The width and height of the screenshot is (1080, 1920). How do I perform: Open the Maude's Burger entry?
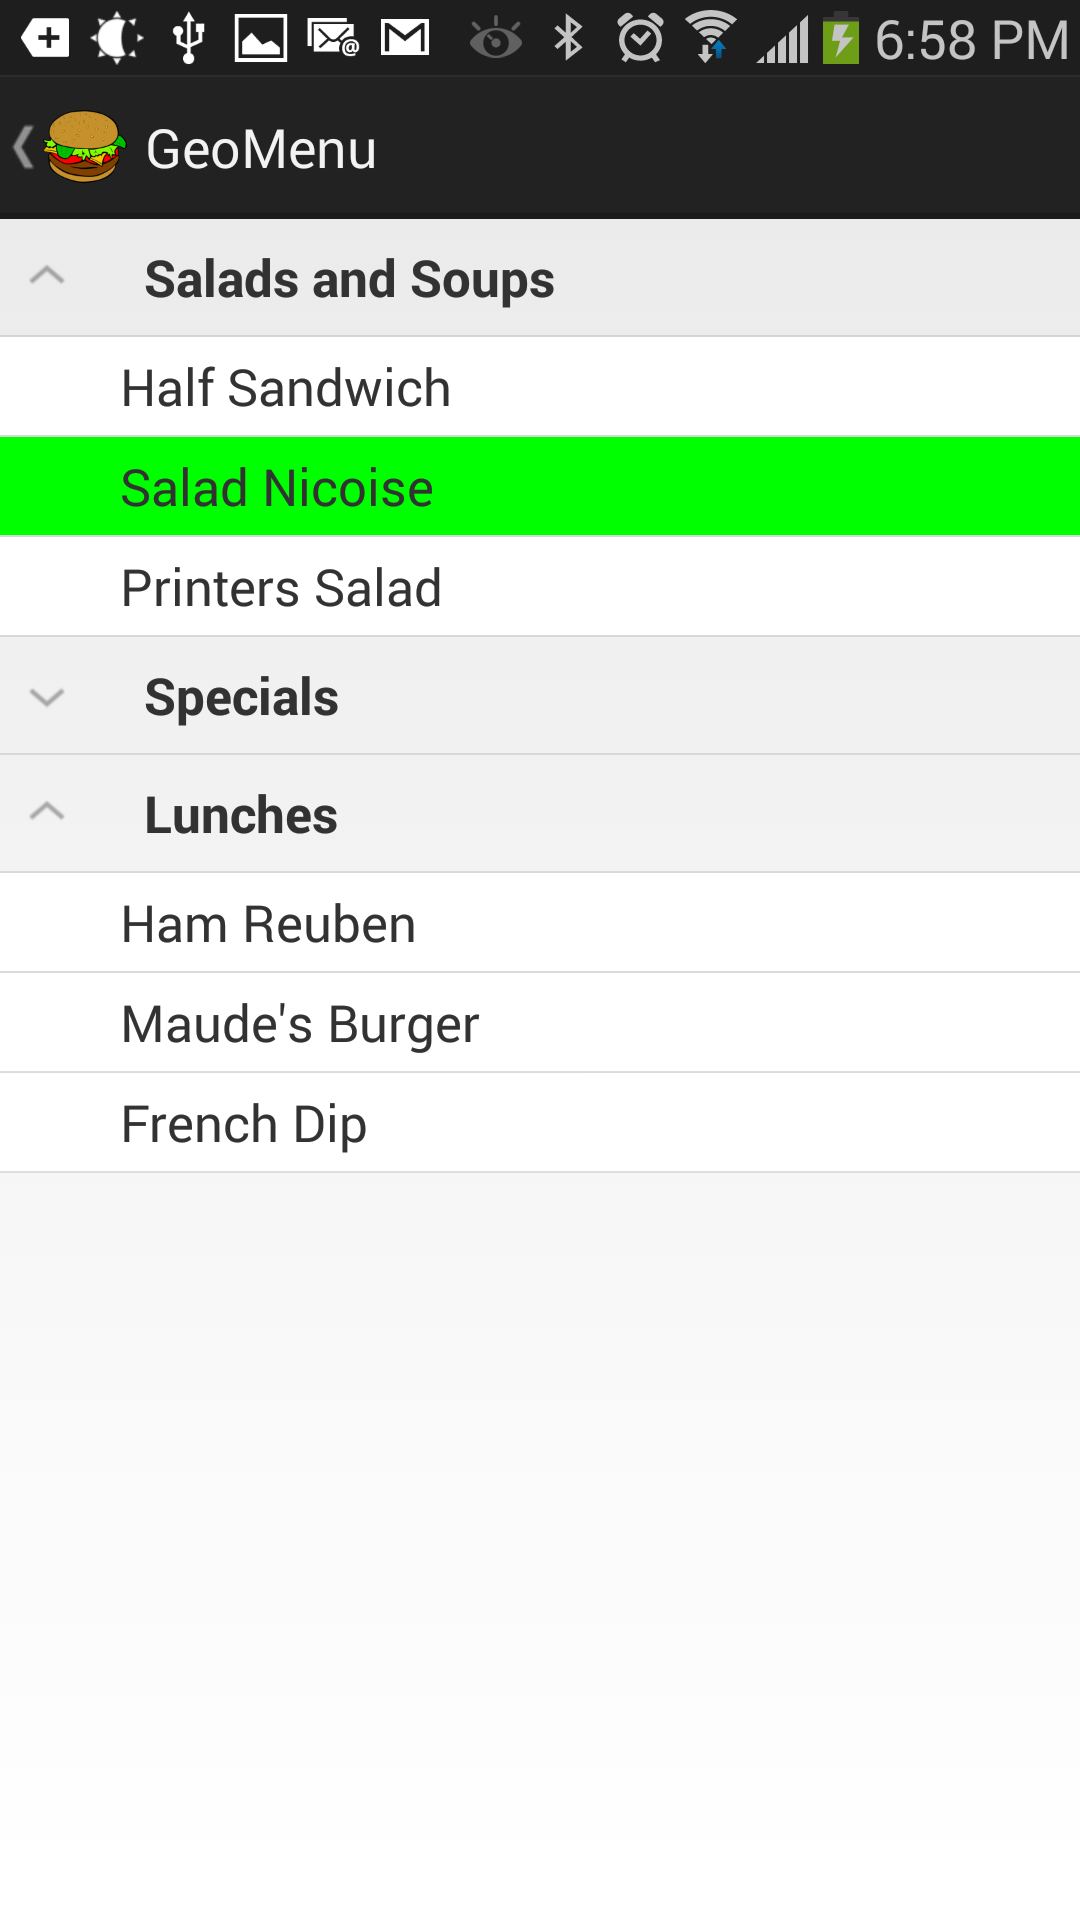tap(300, 1024)
